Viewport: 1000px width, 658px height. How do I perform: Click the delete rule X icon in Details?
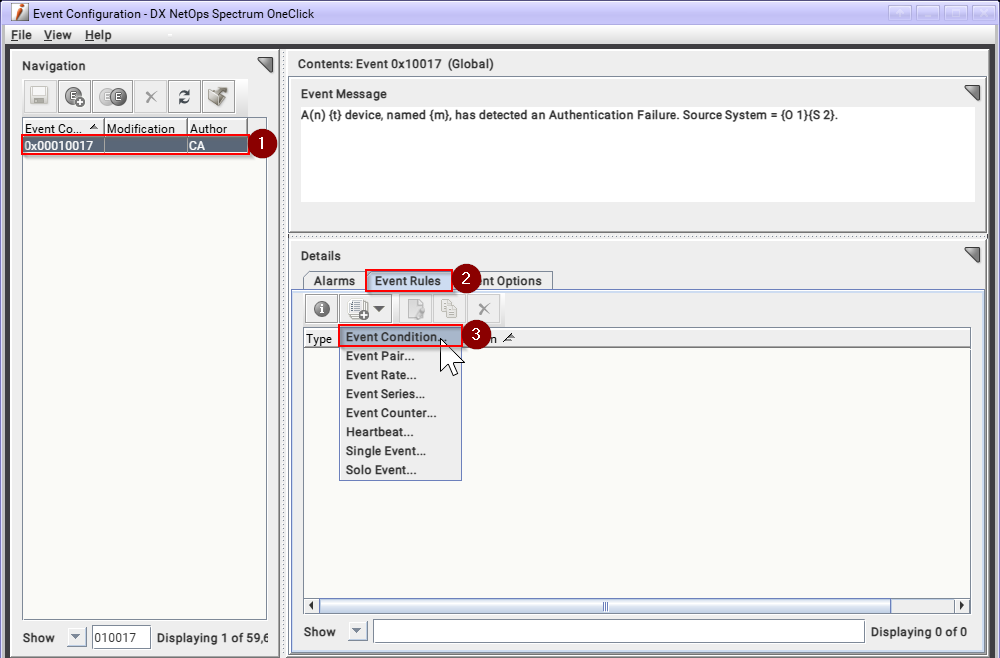click(x=483, y=310)
